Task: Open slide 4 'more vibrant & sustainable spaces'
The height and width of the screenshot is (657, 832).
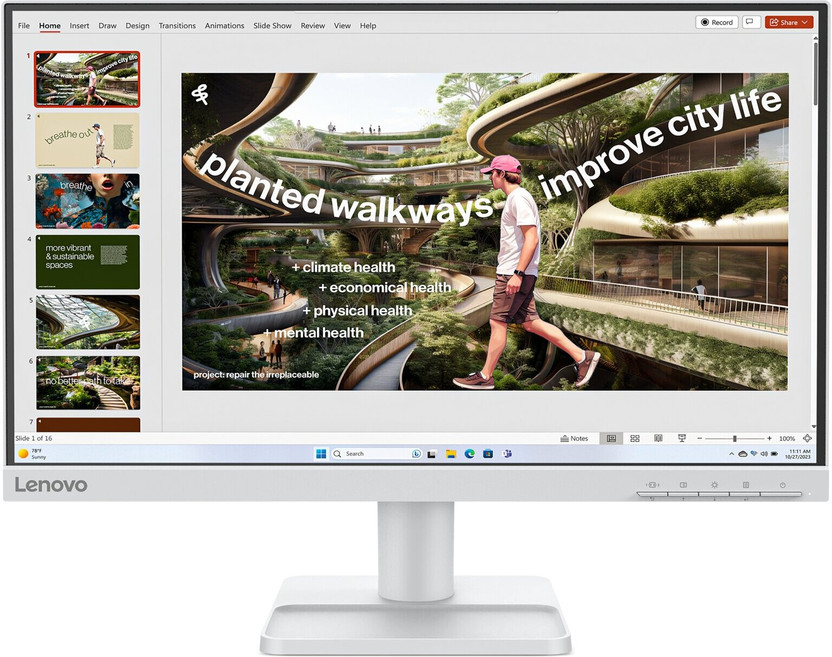Action: pos(88,262)
